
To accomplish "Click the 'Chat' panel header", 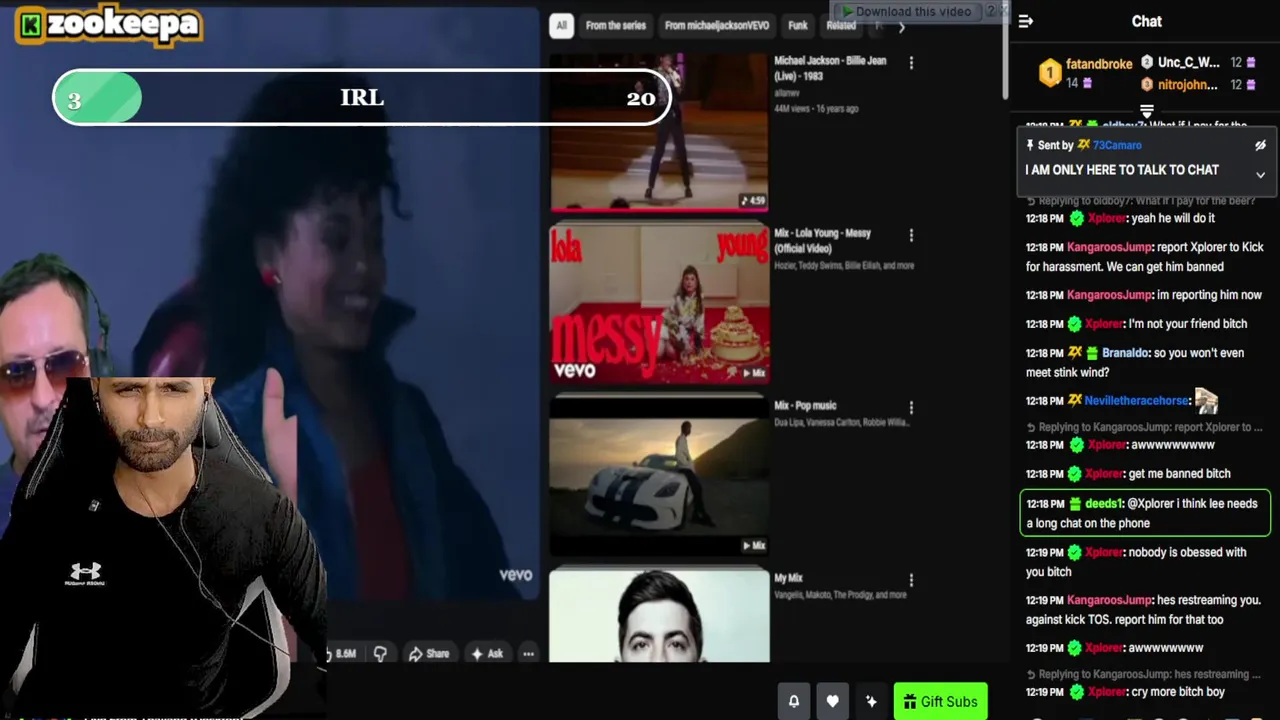I will click(1146, 21).
